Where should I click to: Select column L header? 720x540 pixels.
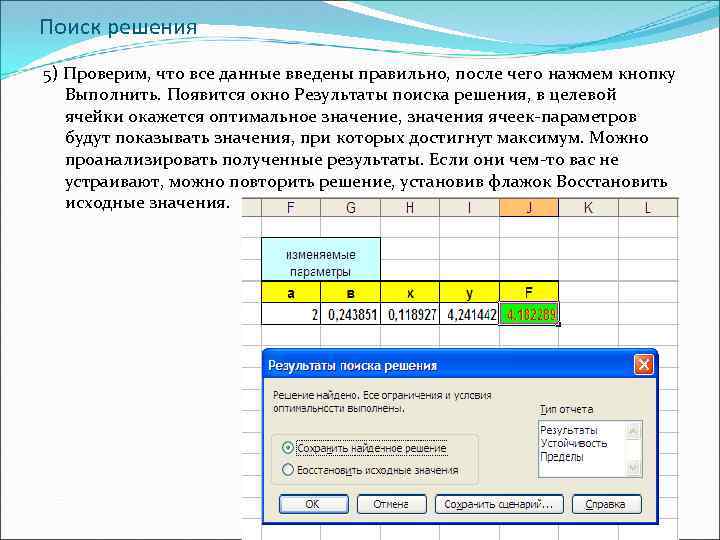coord(648,208)
